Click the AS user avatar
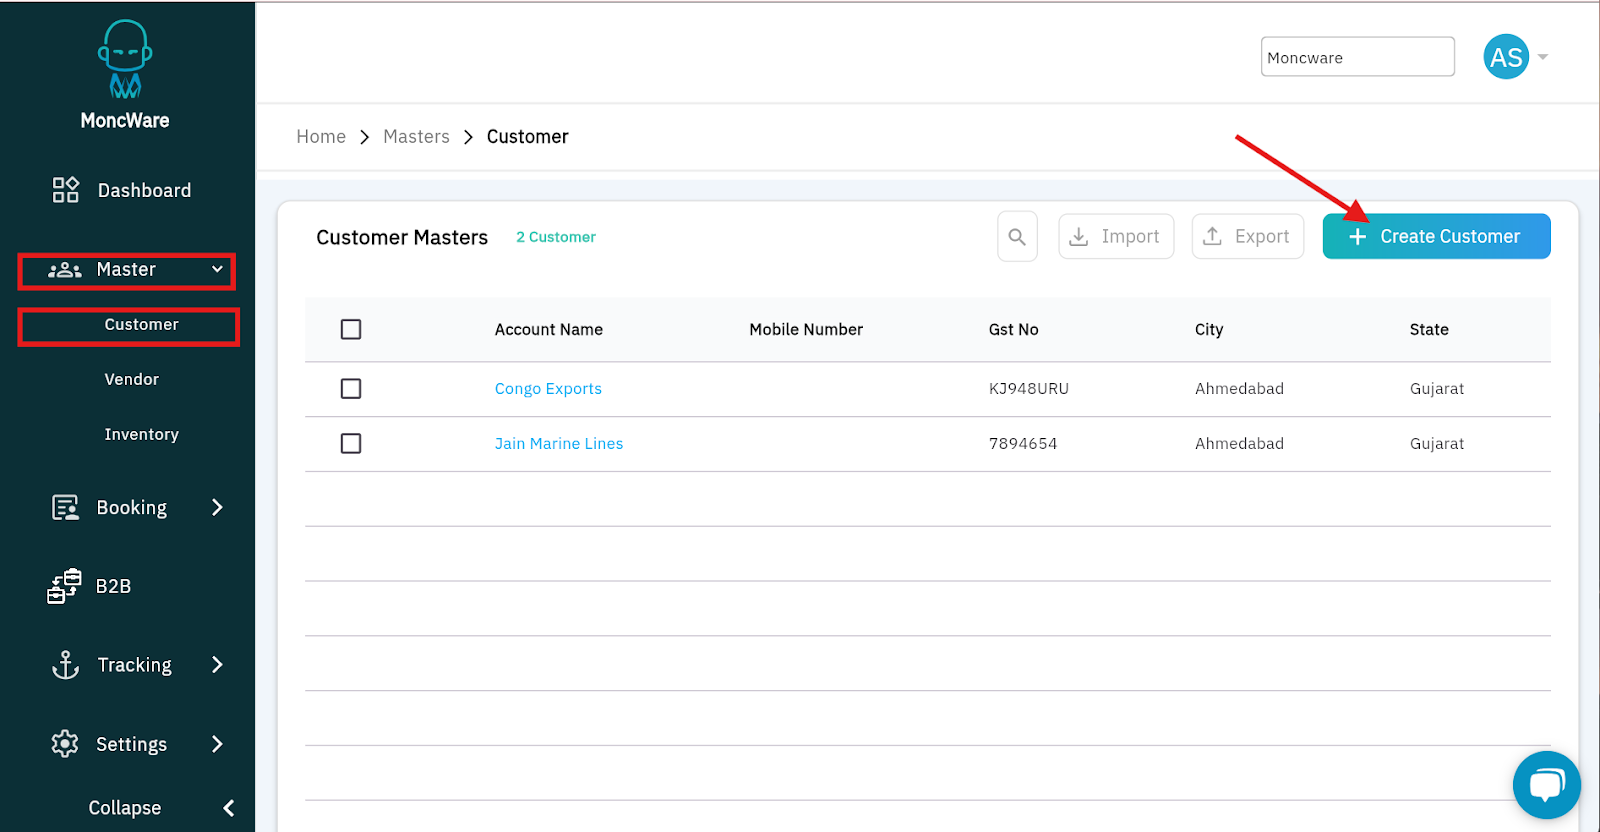The width and height of the screenshot is (1600, 832). coord(1506,57)
